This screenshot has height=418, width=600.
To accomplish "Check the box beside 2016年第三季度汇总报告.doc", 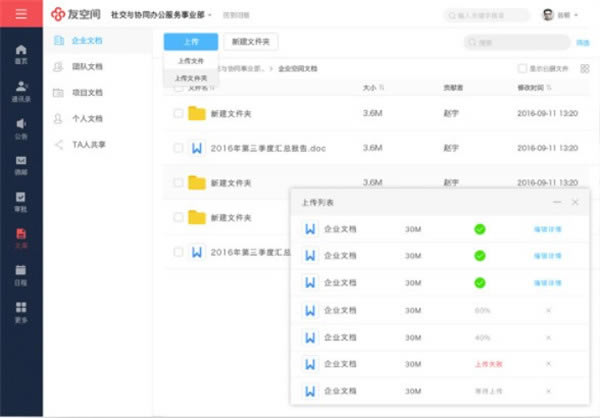I will (178, 148).
